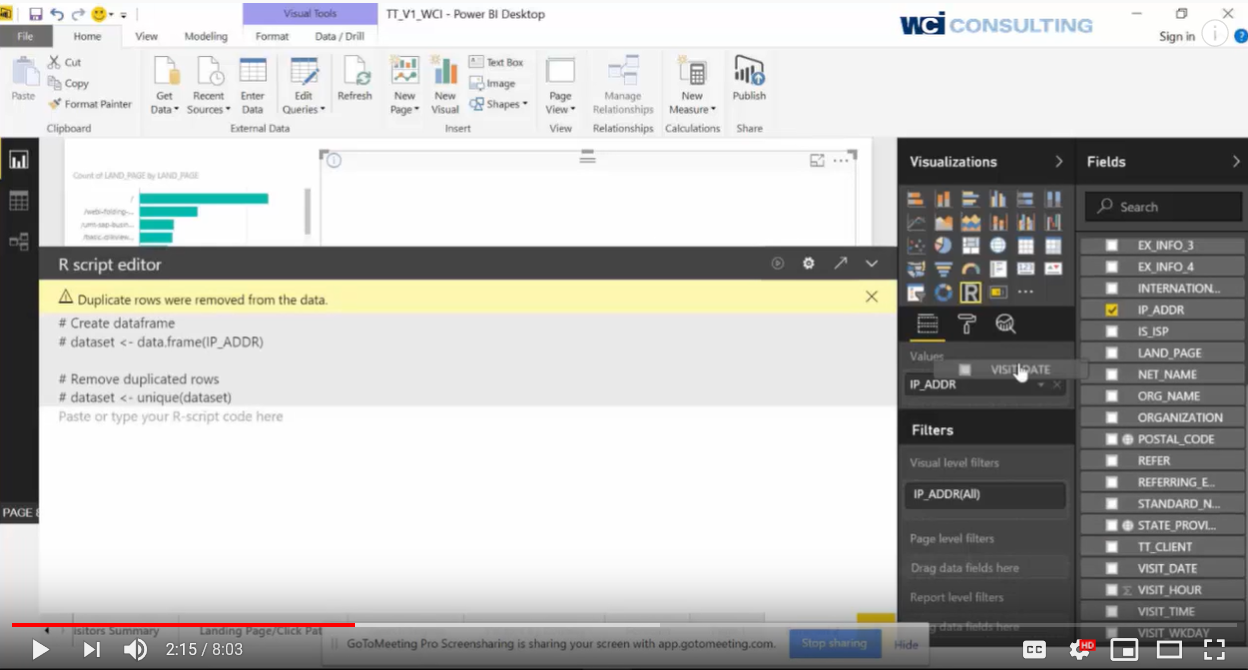Check the LAND_PAGE field
This screenshot has width=1248, height=670.
1111,353
